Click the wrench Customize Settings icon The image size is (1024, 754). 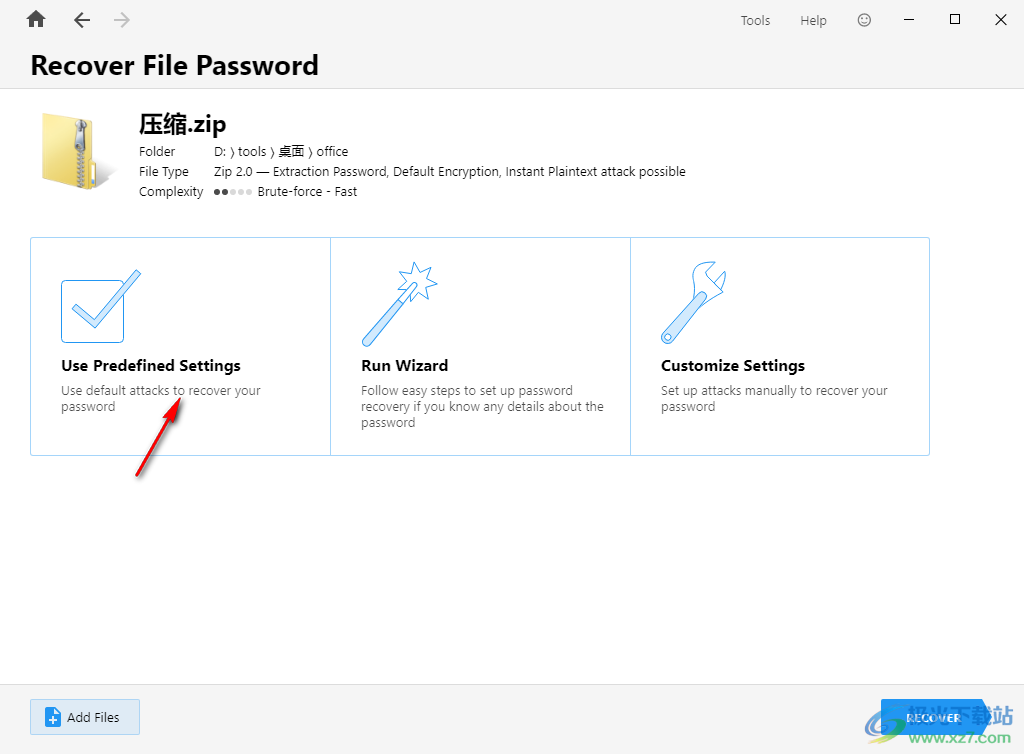694,302
